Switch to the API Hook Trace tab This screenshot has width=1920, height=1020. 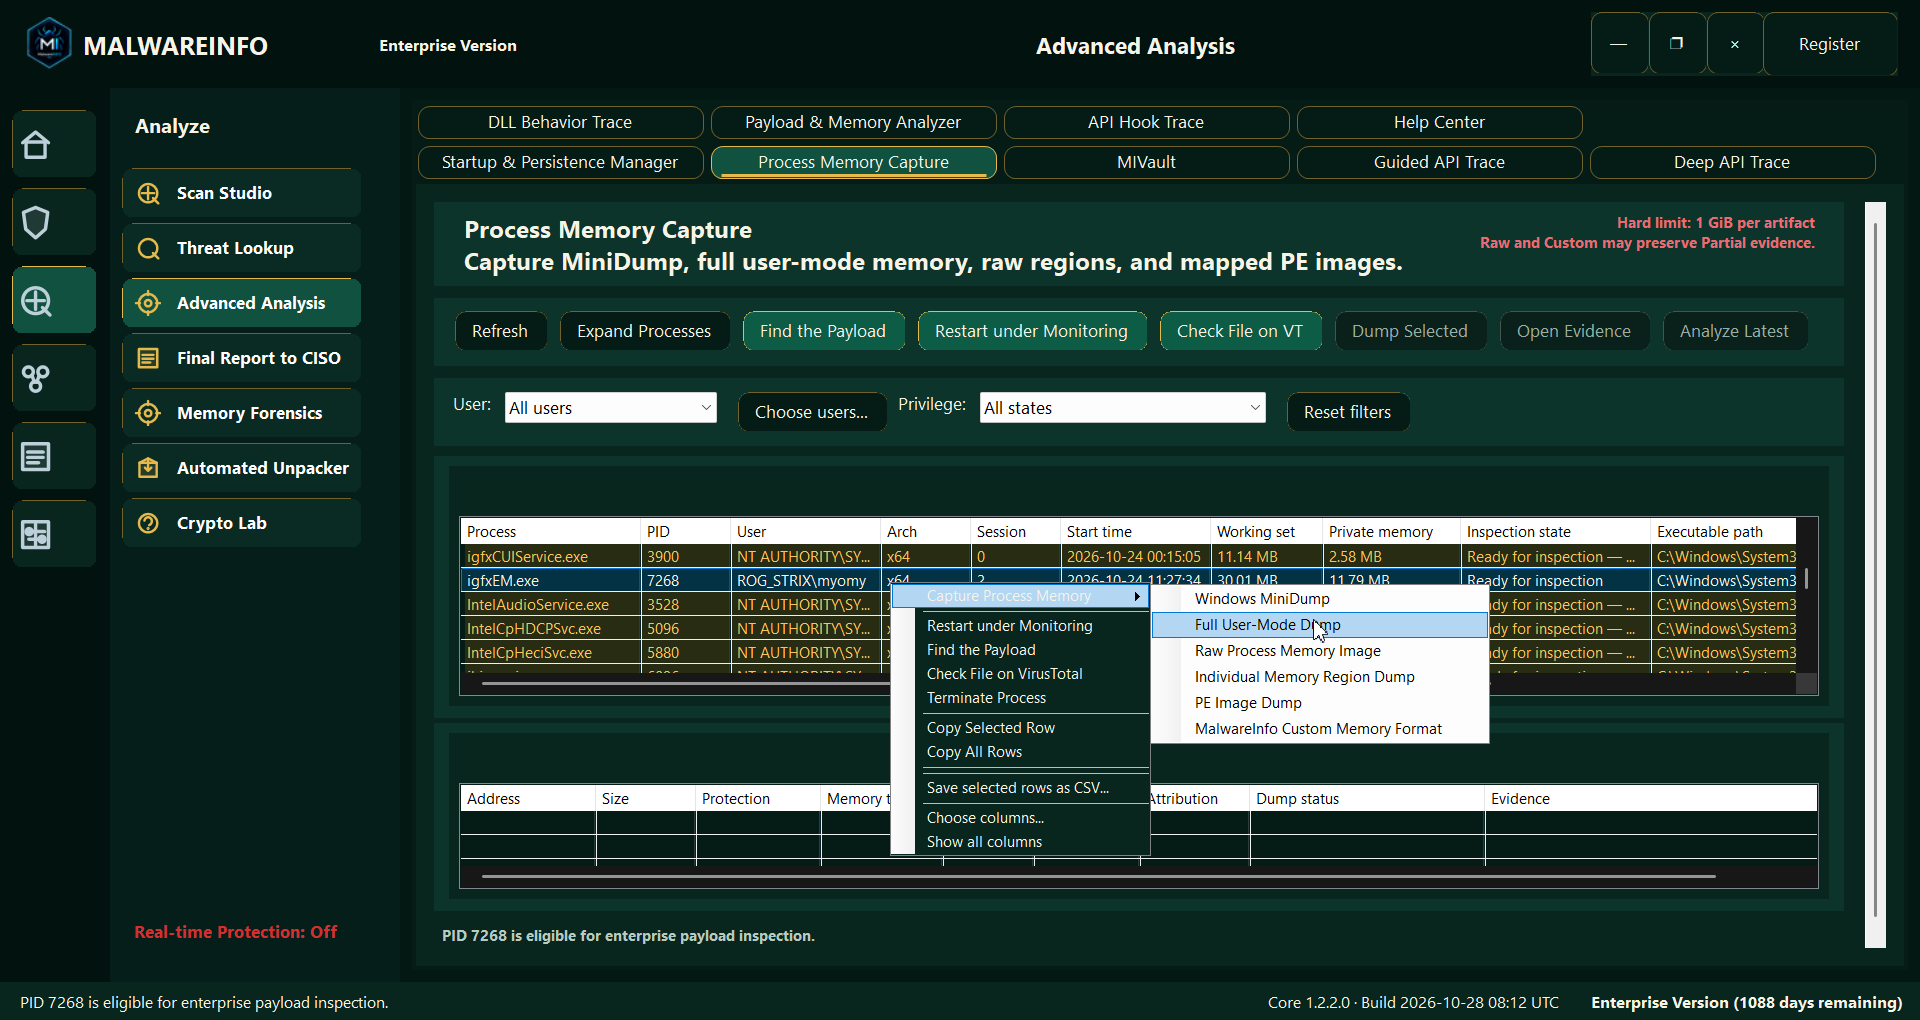[x=1146, y=122]
